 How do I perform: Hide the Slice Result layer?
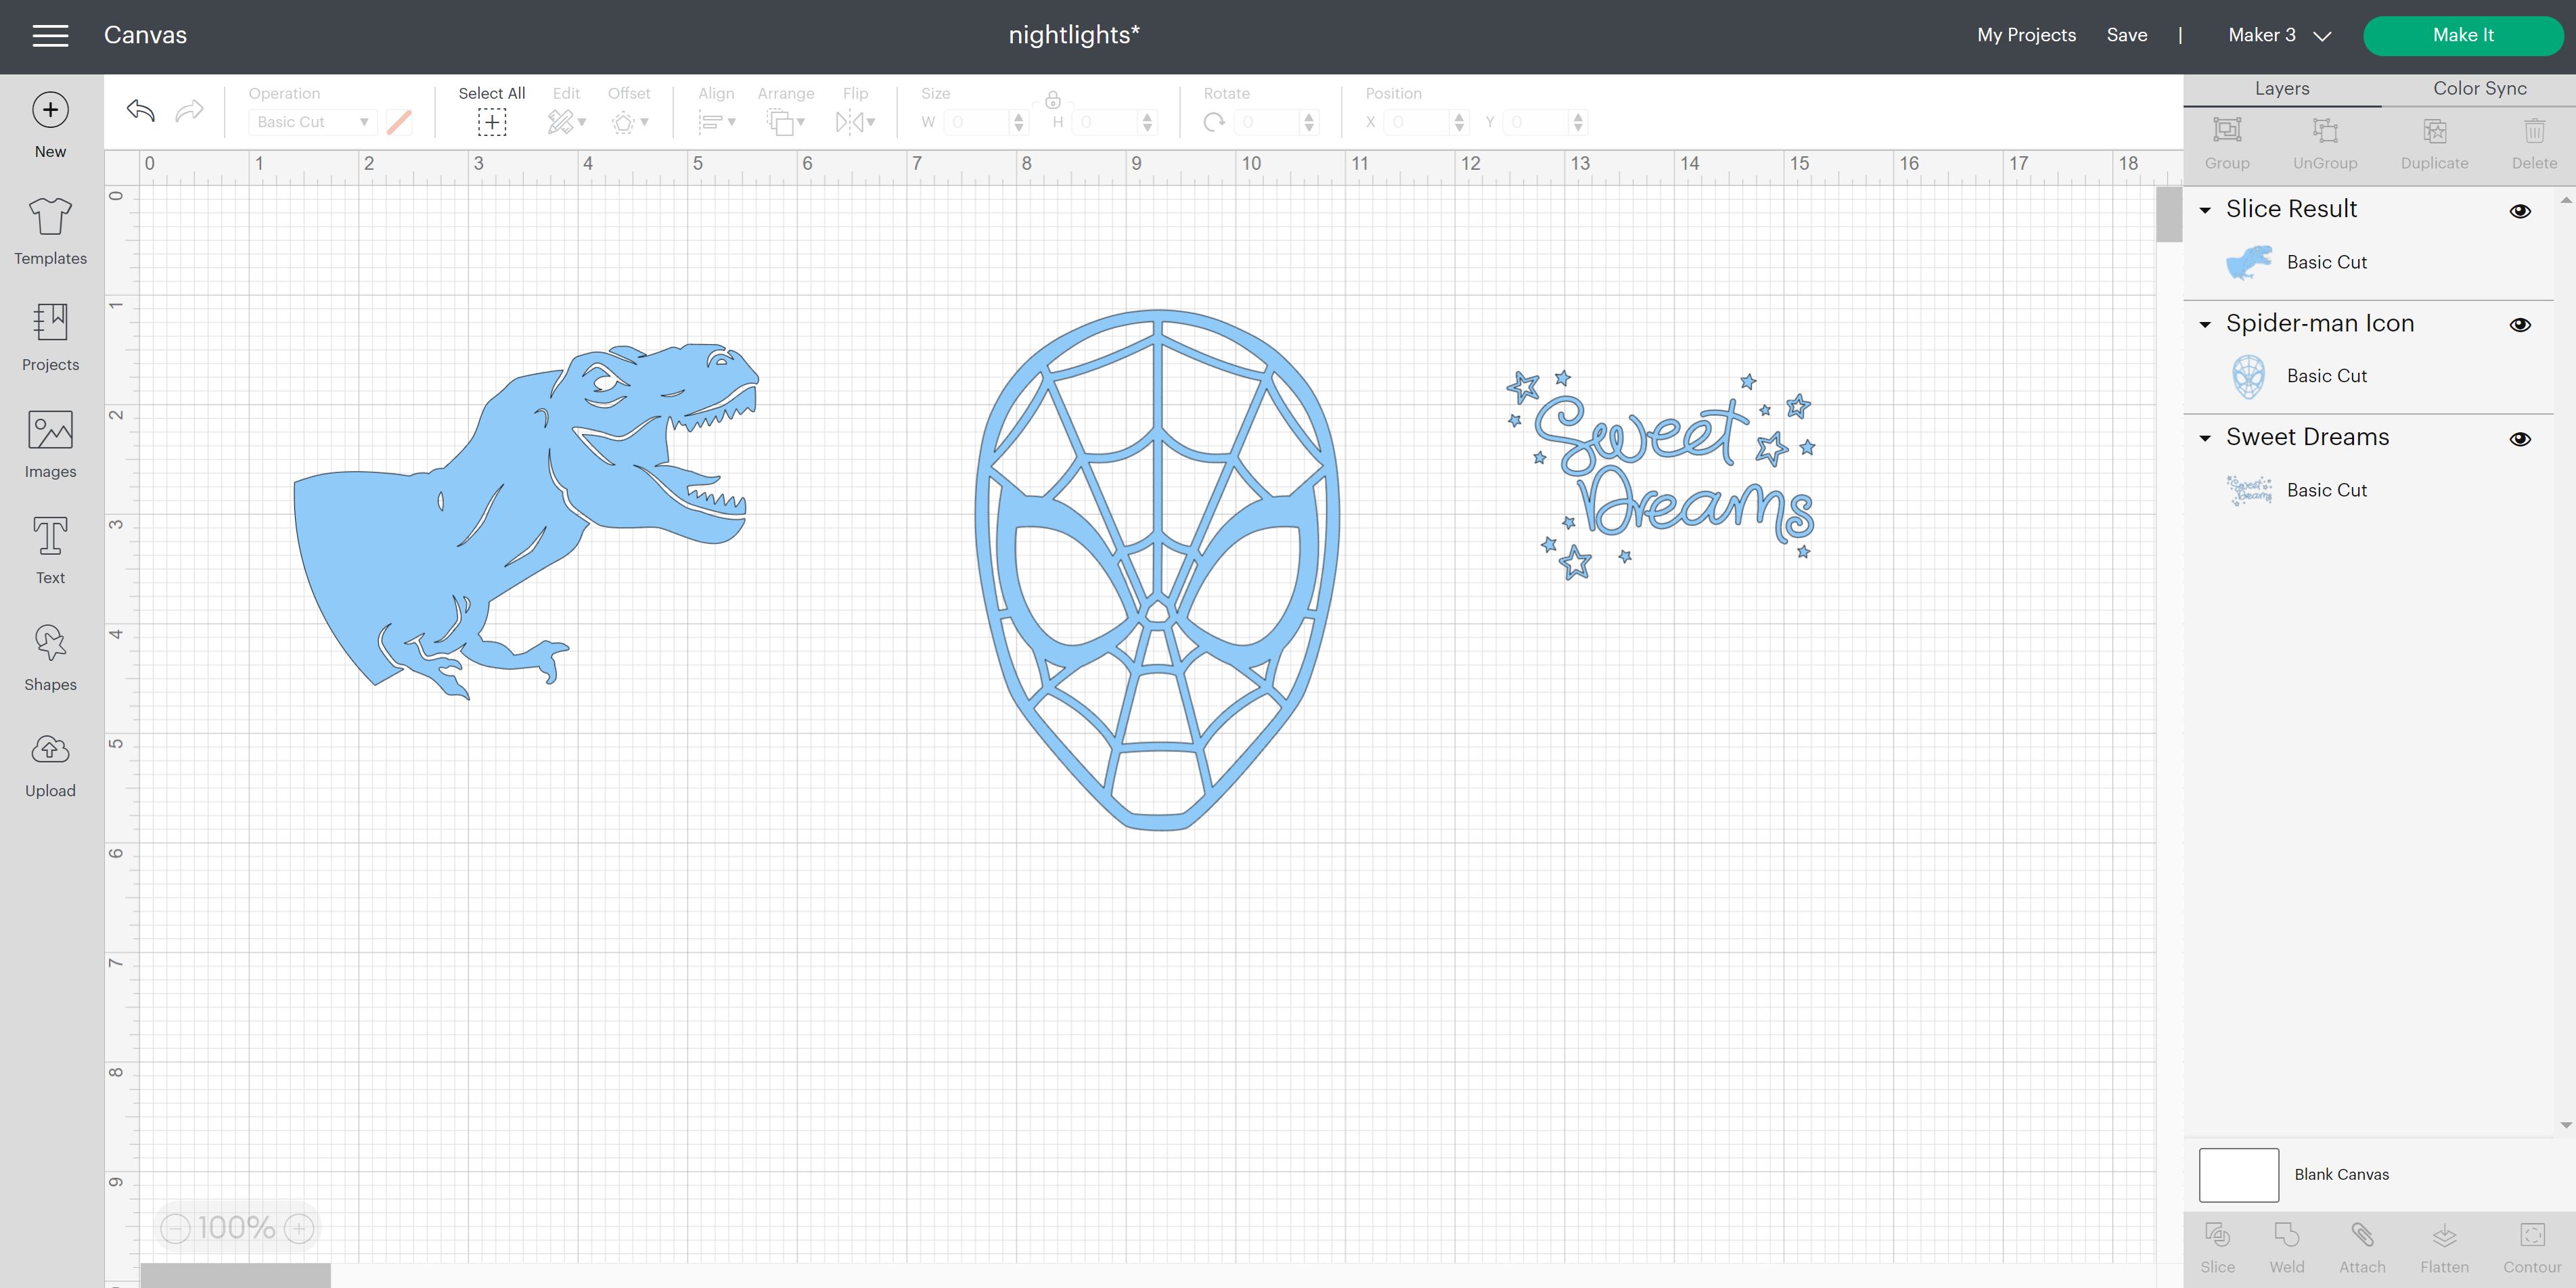[x=2519, y=211]
